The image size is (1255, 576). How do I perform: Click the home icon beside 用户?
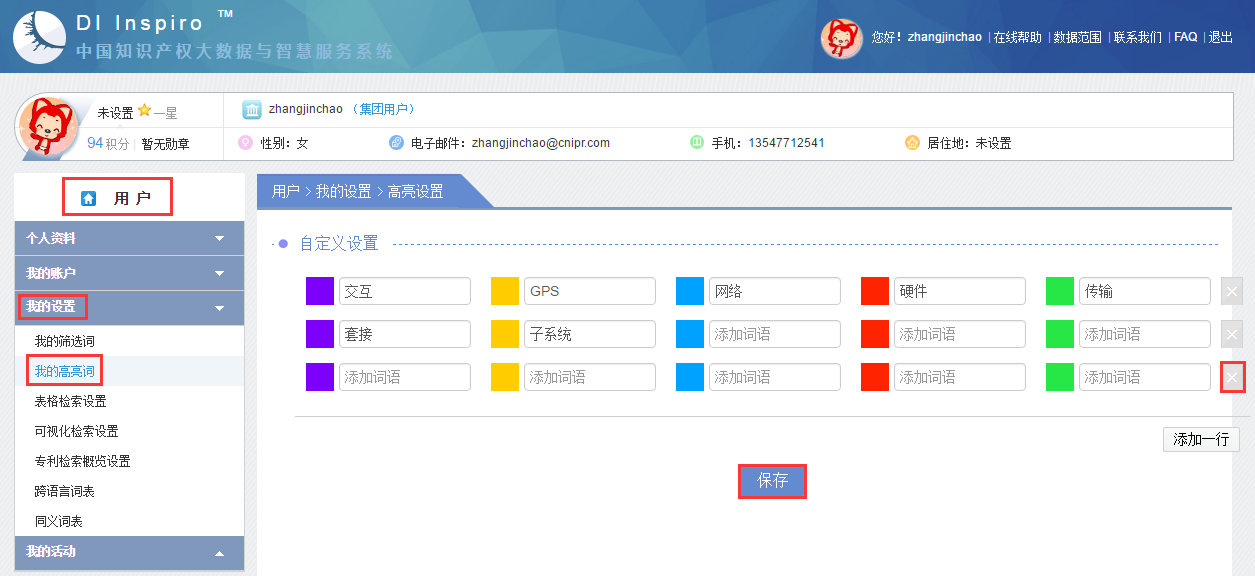[88, 198]
